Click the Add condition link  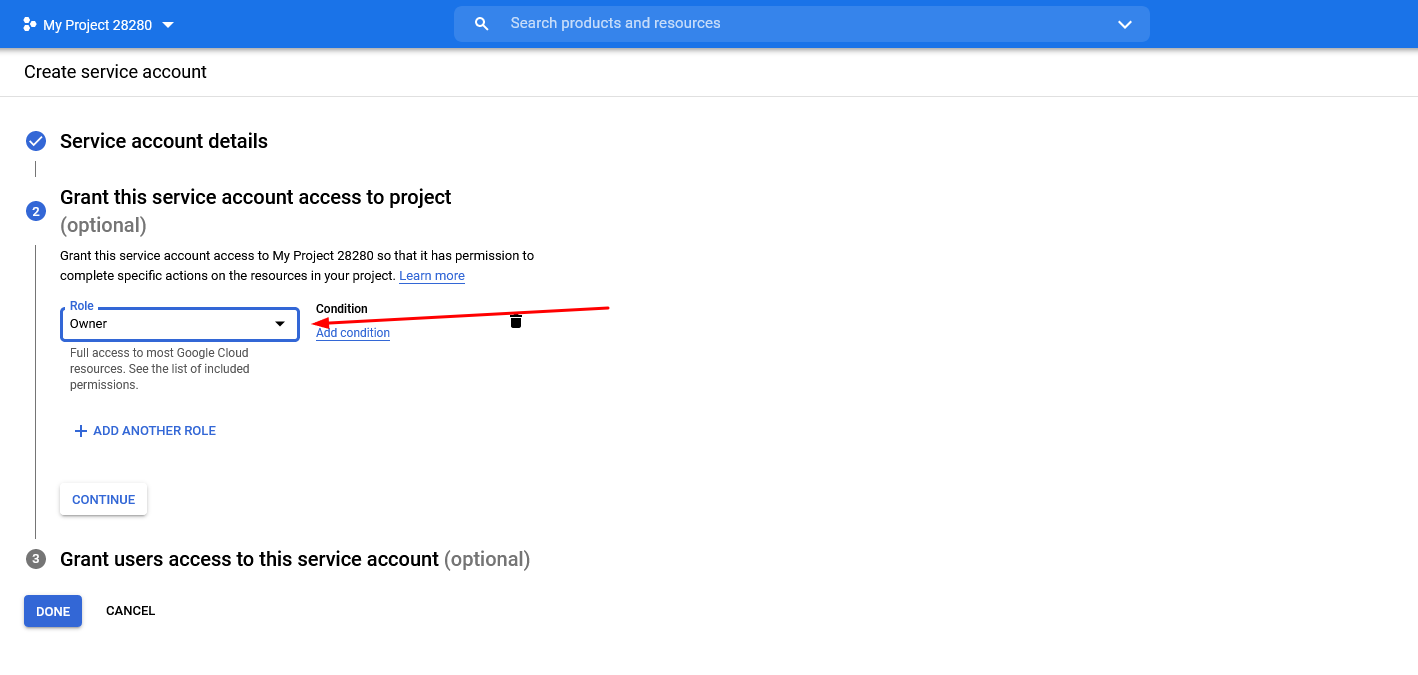[x=352, y=333]
